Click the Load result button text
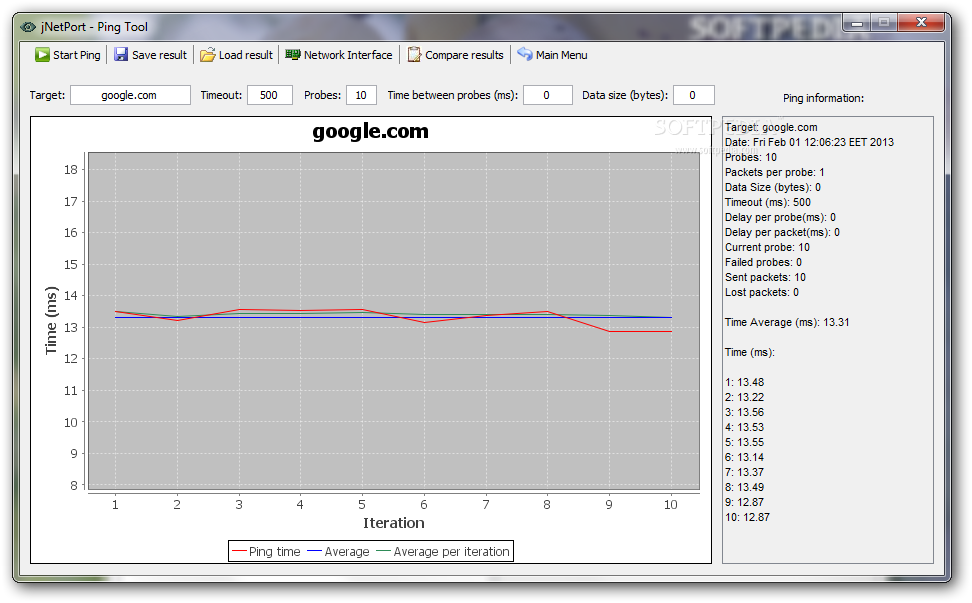Viewport: 972px width, 603px height. (245, 55)
